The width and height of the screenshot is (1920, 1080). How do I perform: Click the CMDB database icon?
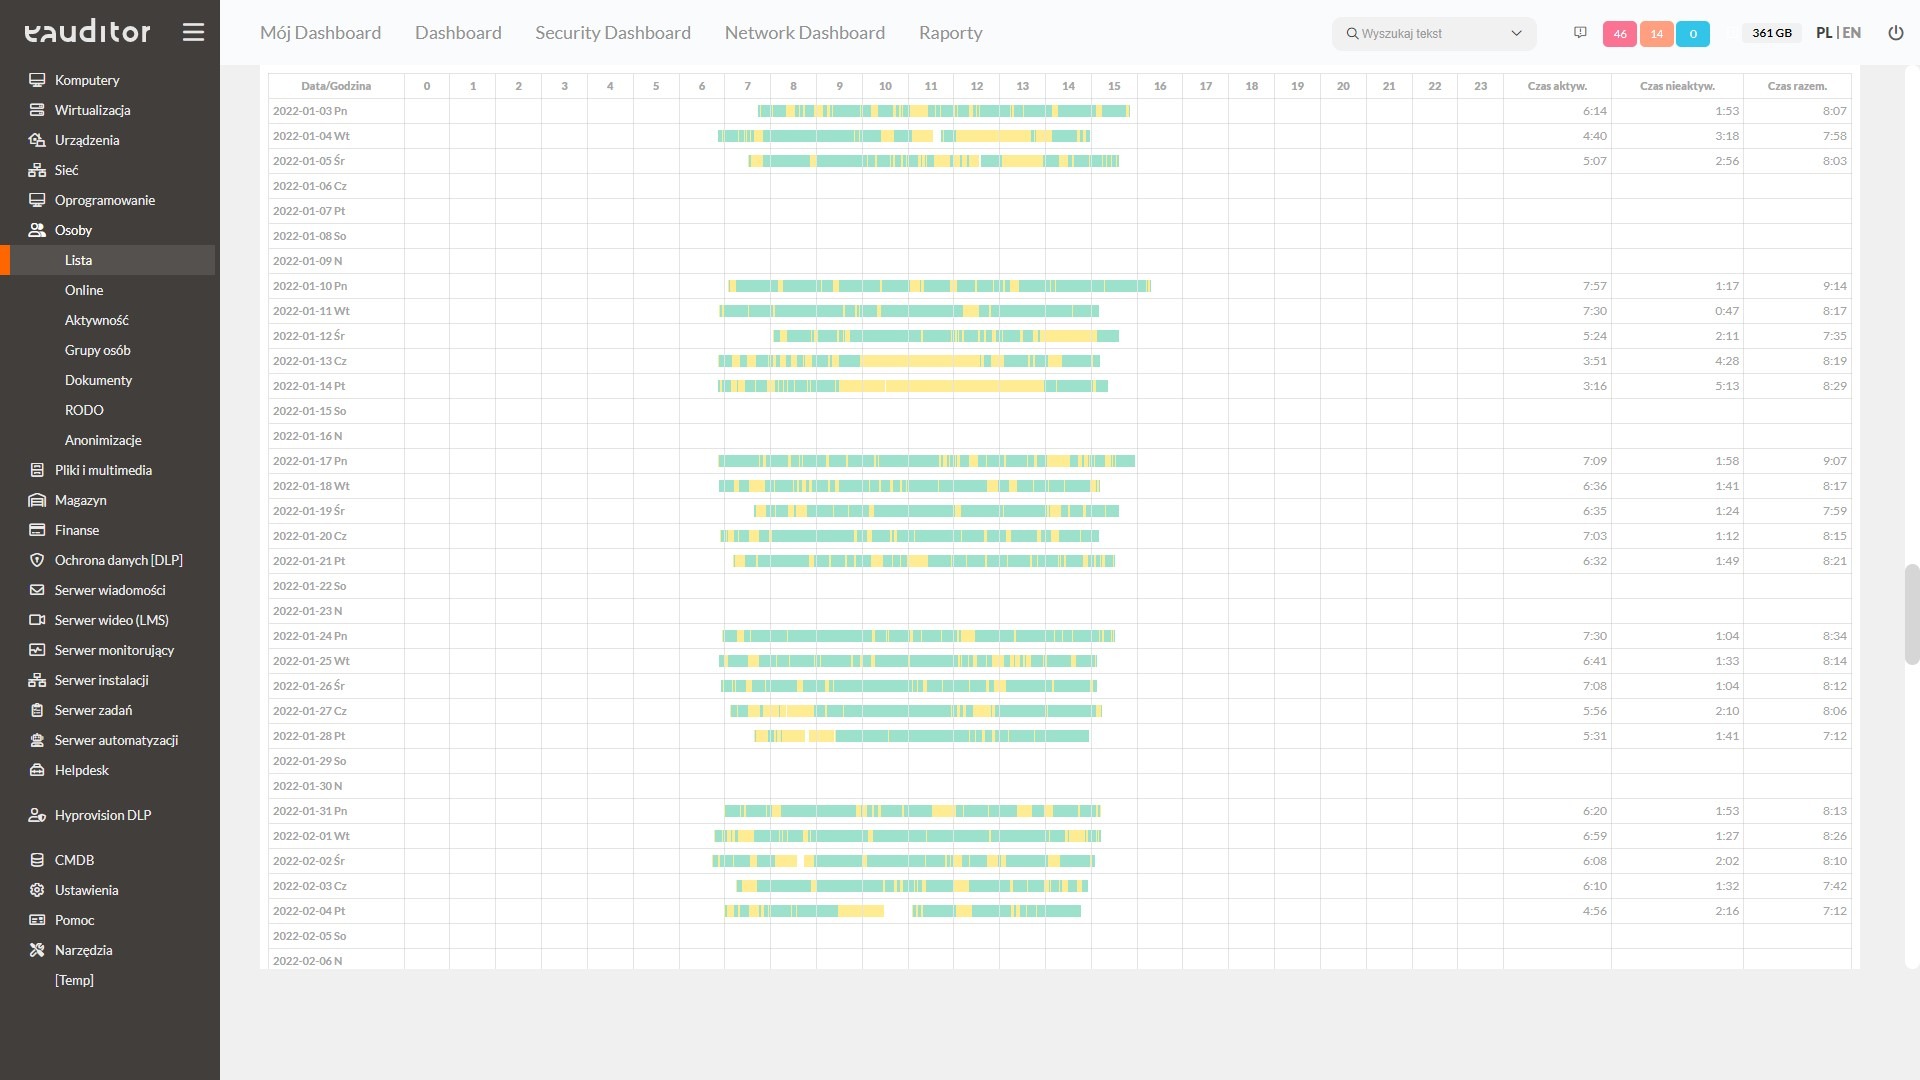(37, 860)
